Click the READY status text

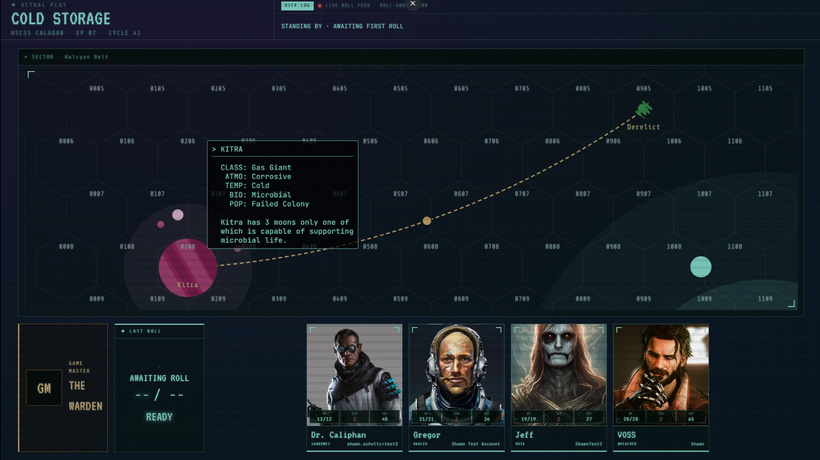coord(159,417)
